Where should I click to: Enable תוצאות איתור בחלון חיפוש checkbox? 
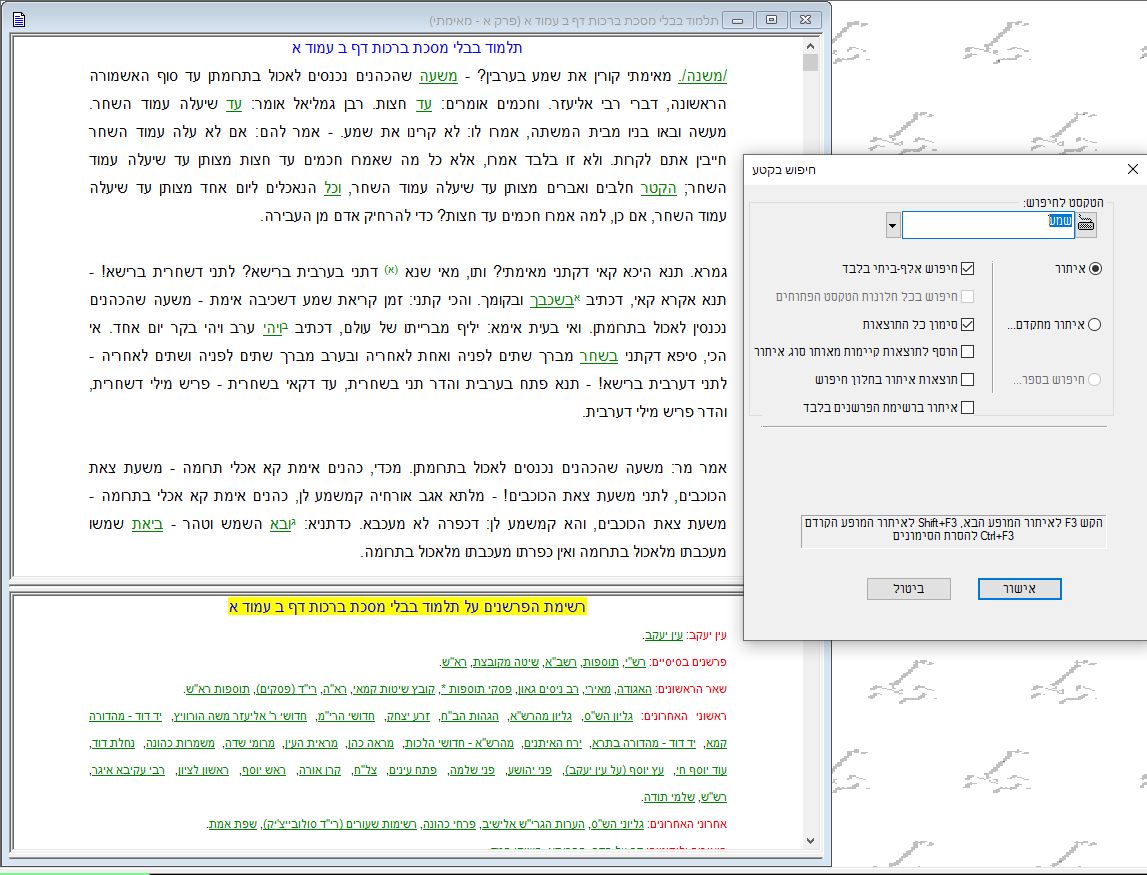[968, 380]
